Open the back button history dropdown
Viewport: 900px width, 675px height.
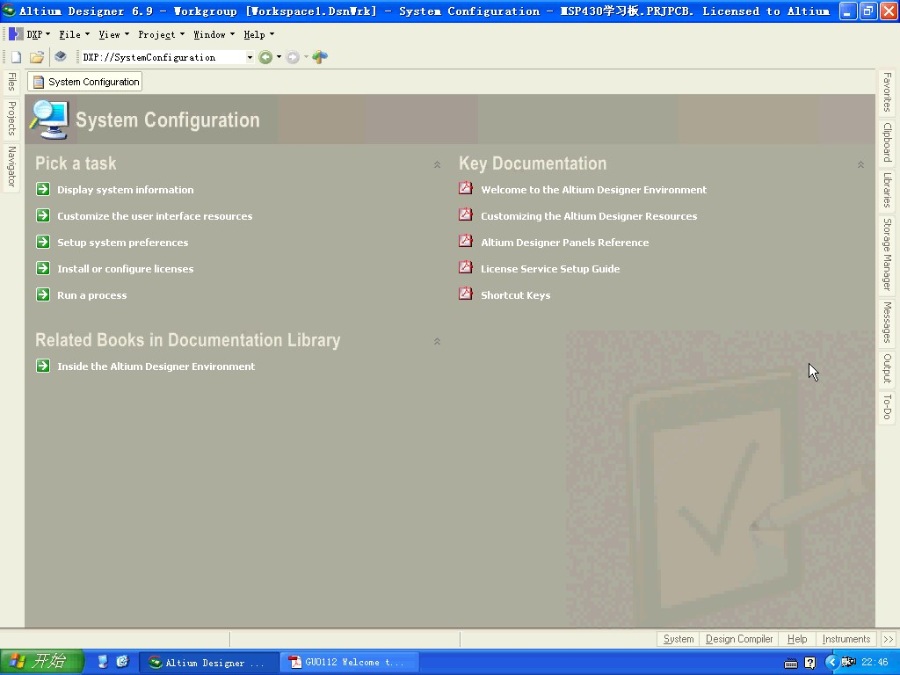[279, 57]
